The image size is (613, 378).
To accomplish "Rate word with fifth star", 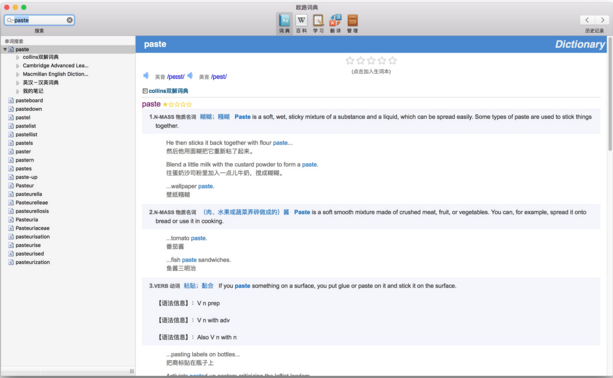I will click(393, 60).
